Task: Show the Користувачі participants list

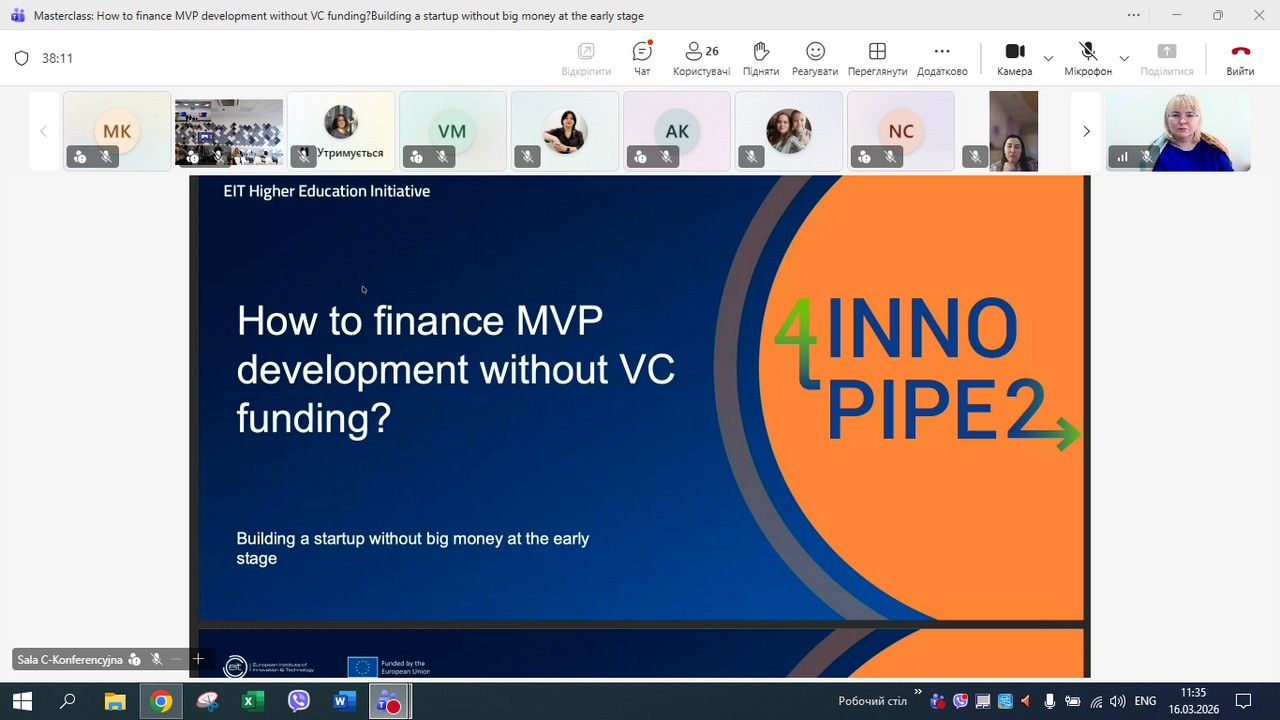Action: tap(701, 58)
